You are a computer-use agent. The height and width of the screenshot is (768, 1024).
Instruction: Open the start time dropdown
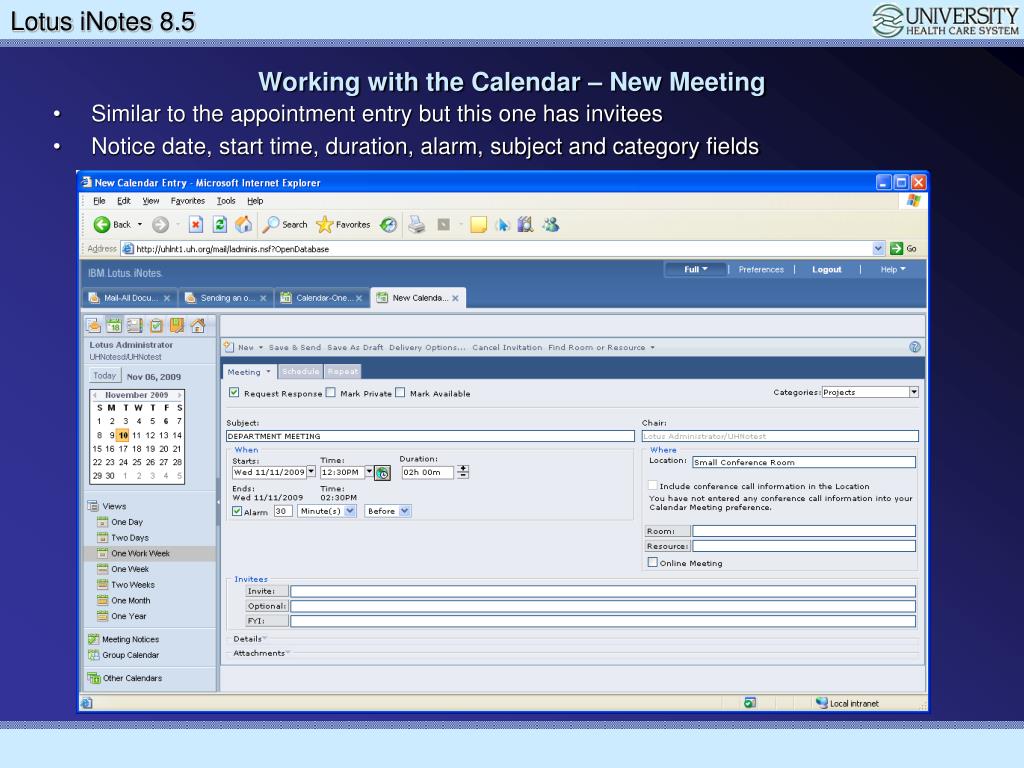(x=369, y=472)
